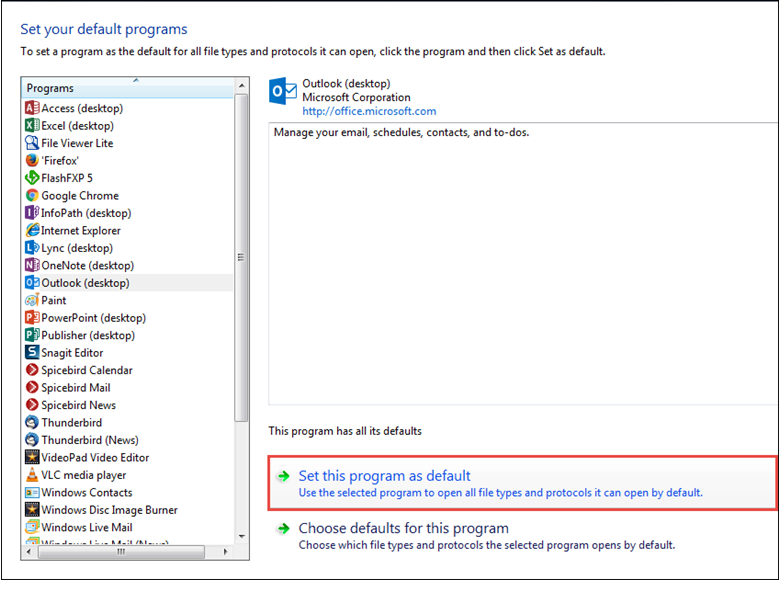Select Internet Explorer entry
The height and width of the screenshot is (595, 781).
[81, 230]
